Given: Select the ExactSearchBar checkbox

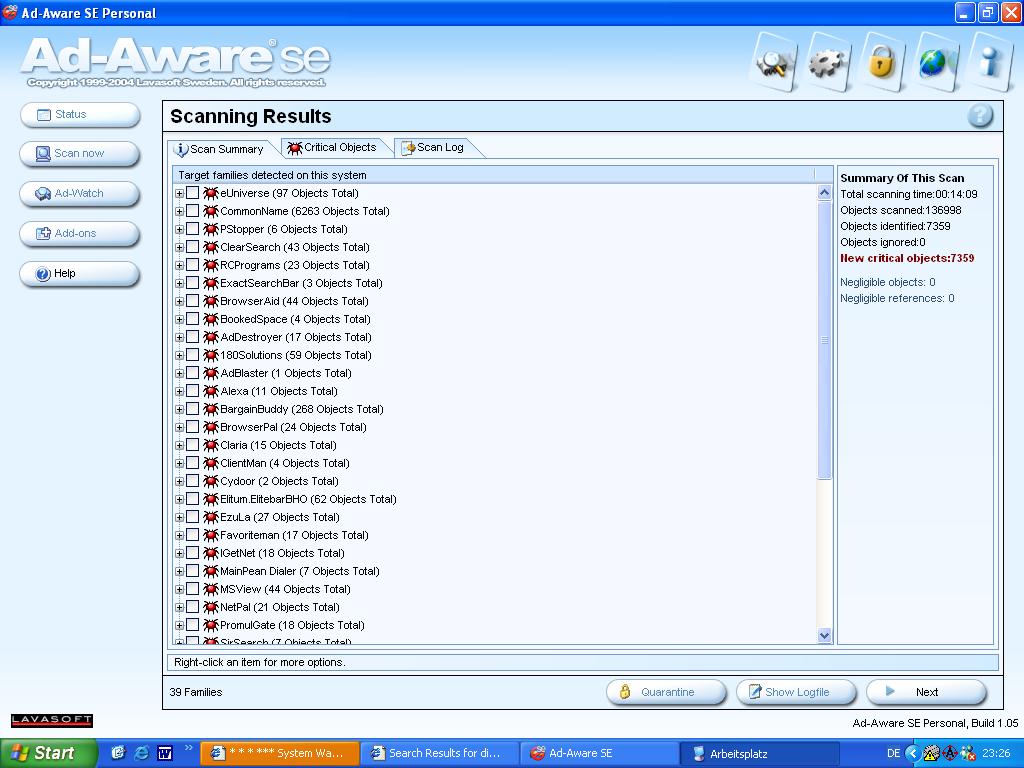Looking at the screenshot, I should [192, 283].
